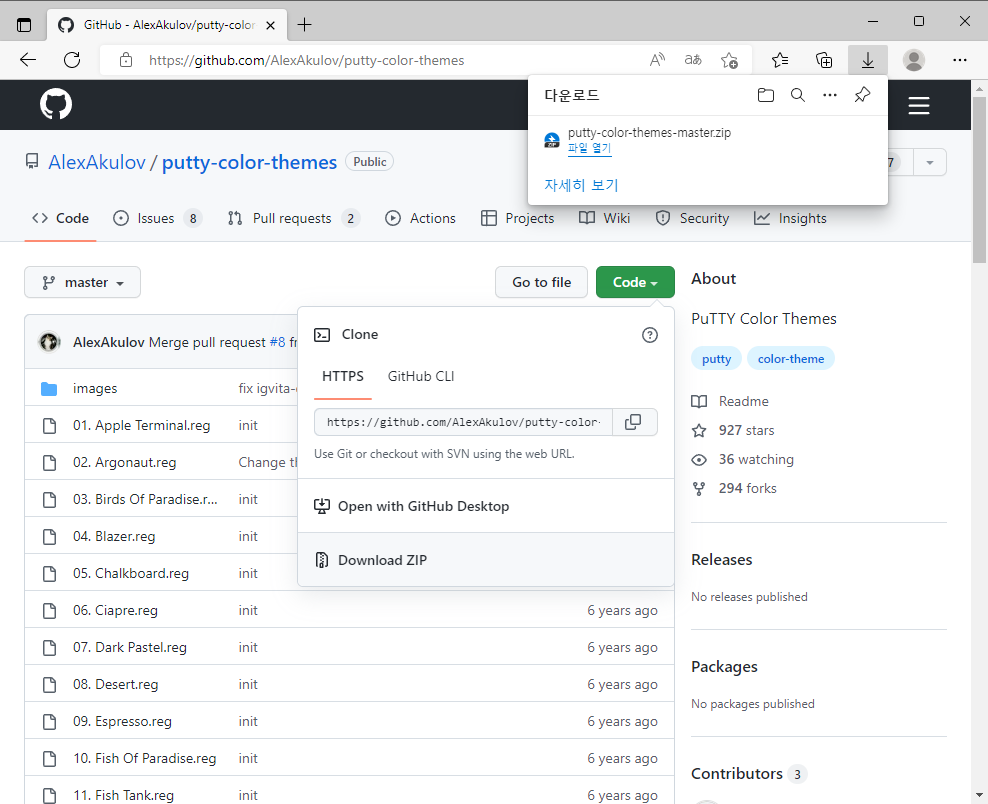The width and height of the screenshot is (988, 804).
Task: Search downloads using the magnifier icon
Action: click(x=798, y=95)
